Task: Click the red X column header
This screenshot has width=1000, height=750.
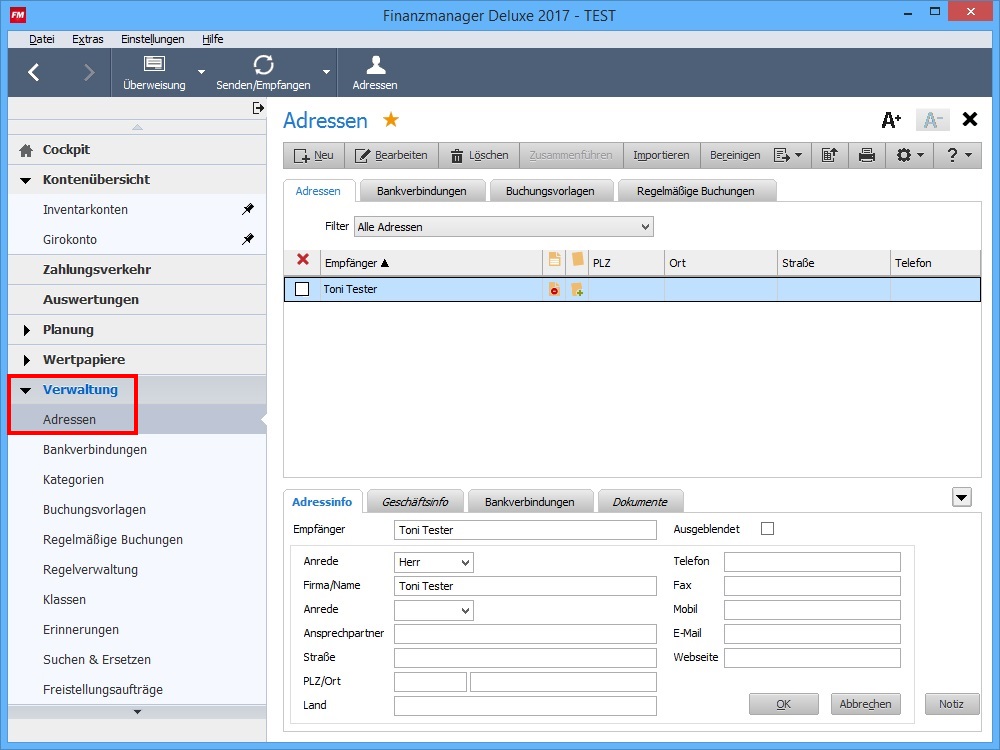Action: [303, 259]
